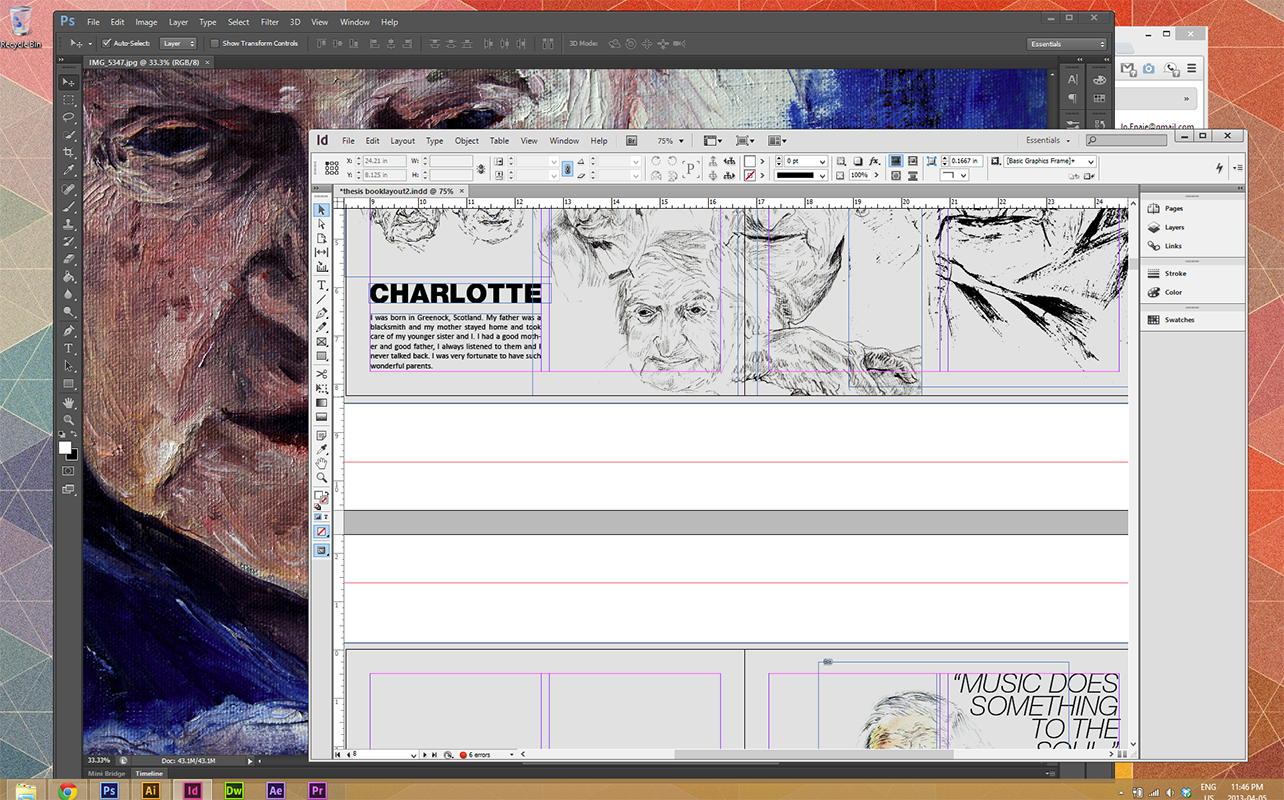Open the InDesign Stroke panel
1284x800 pixels.
1175,273
